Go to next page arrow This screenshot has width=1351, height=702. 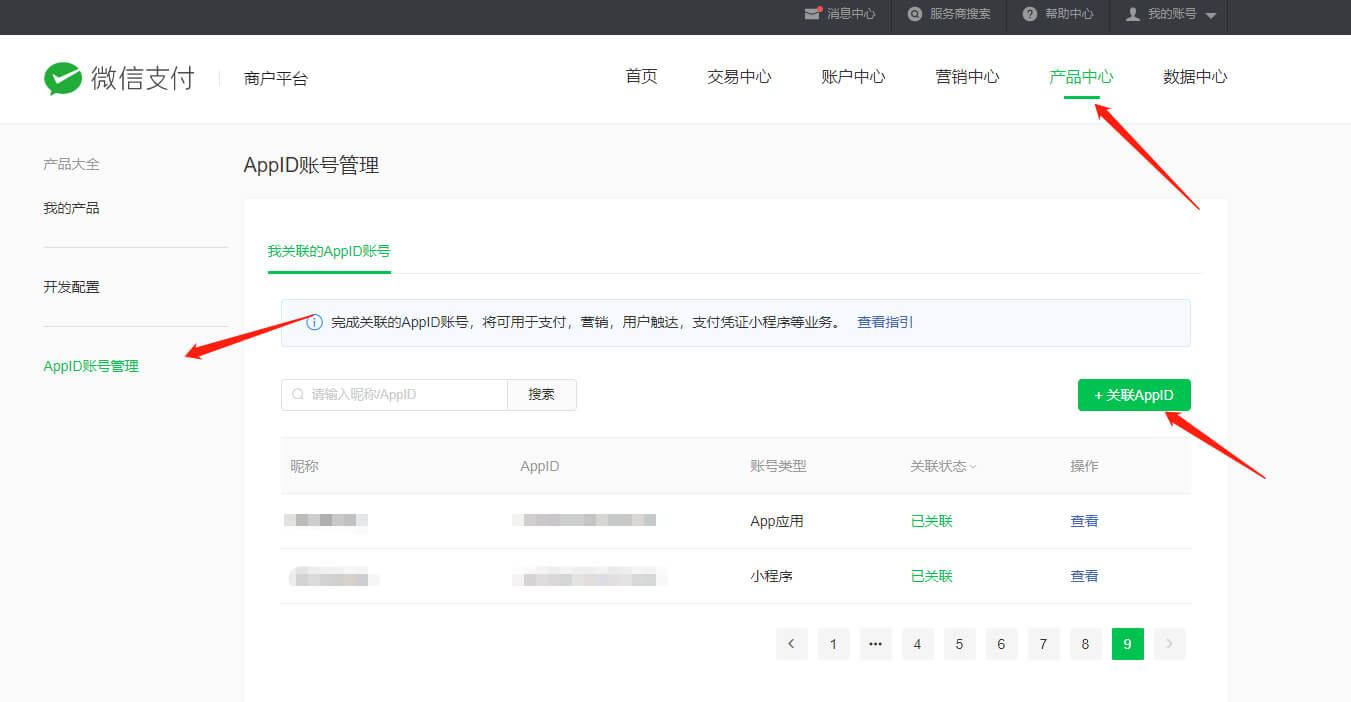point(1169,644)
